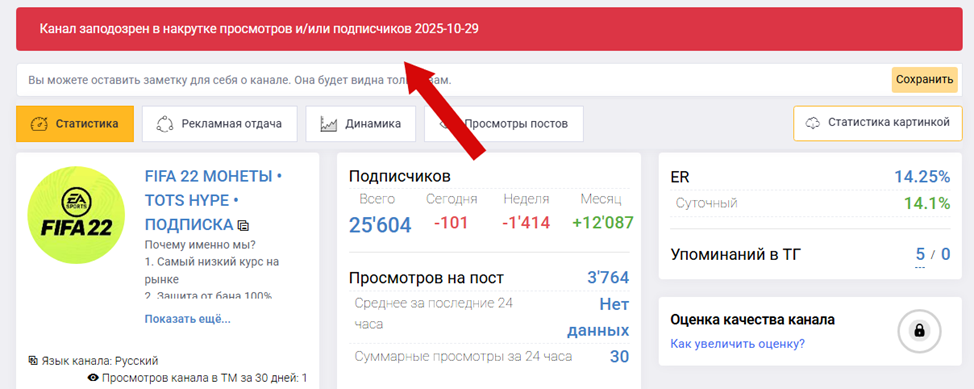Expand description with Показать ещё
Screen dimensions: 974x389
click(x=188, y=319)
